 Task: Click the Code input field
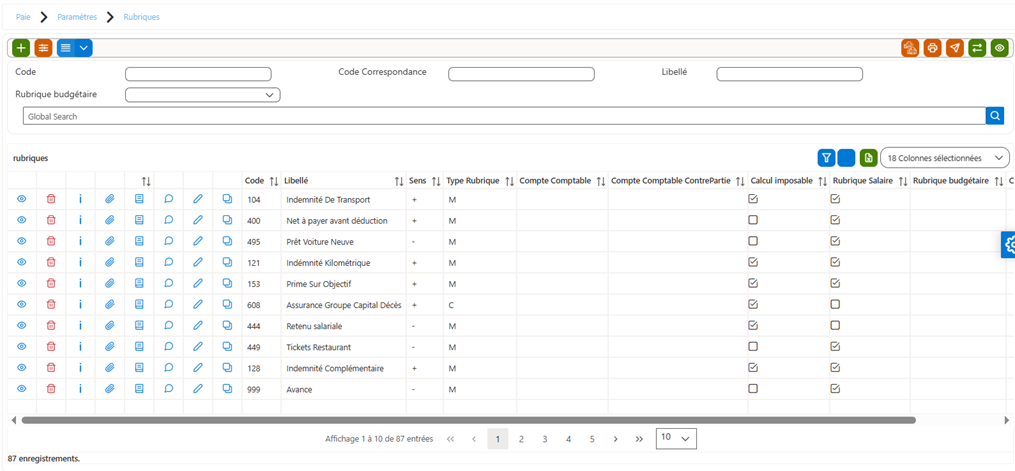(x=198, y=74)
